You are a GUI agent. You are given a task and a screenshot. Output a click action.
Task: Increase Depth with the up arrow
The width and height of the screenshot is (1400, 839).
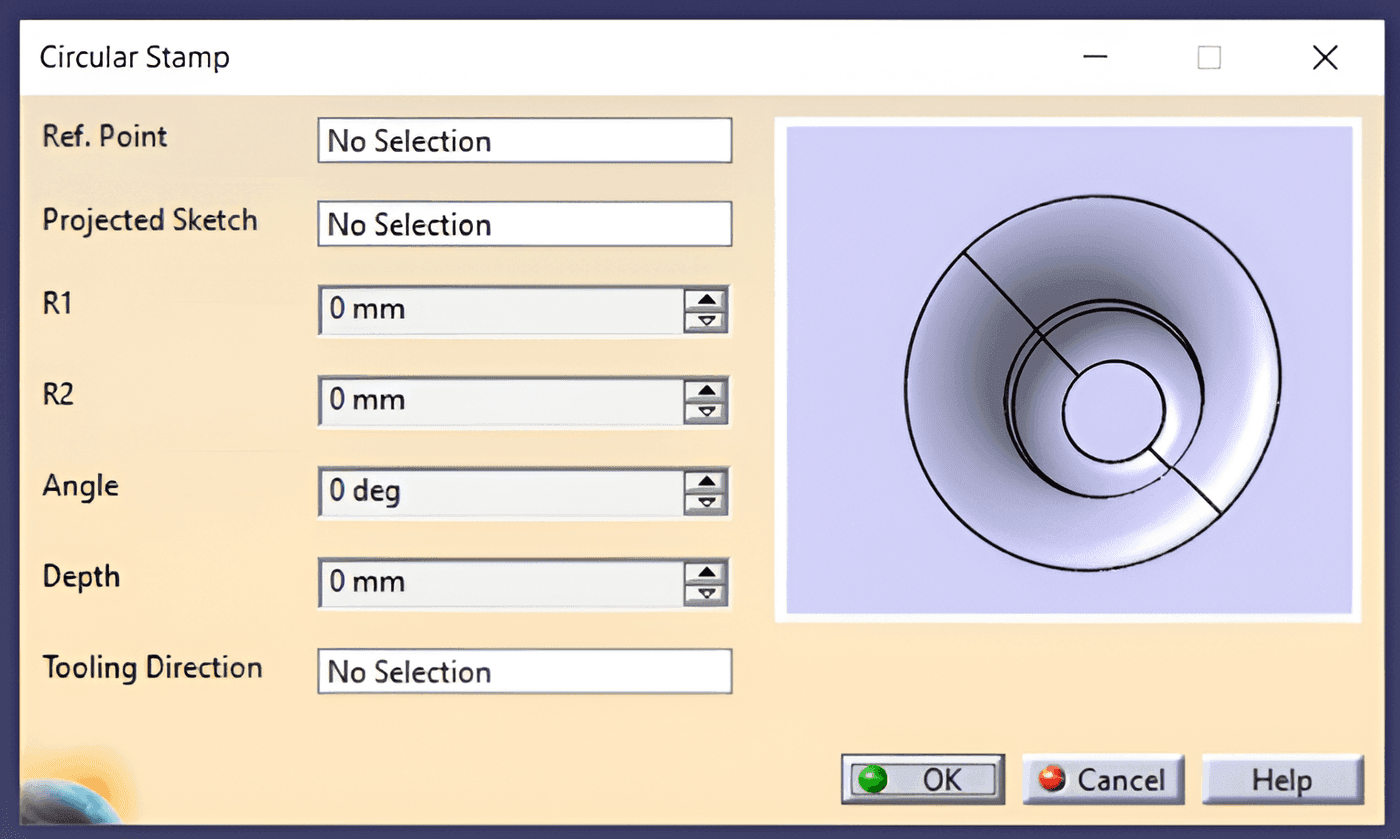pos(707,572)
